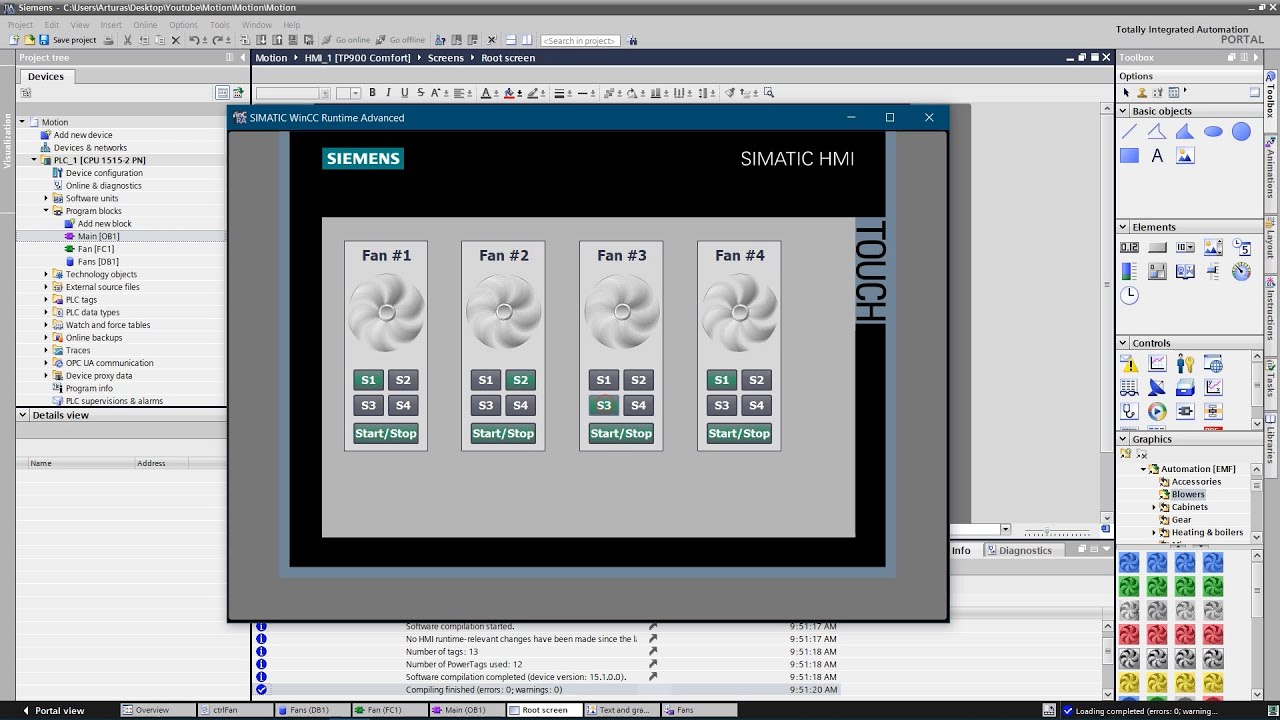Expand the Cabinets graphics folder
Screen dimensions: 1280x720
[1154, 507]
